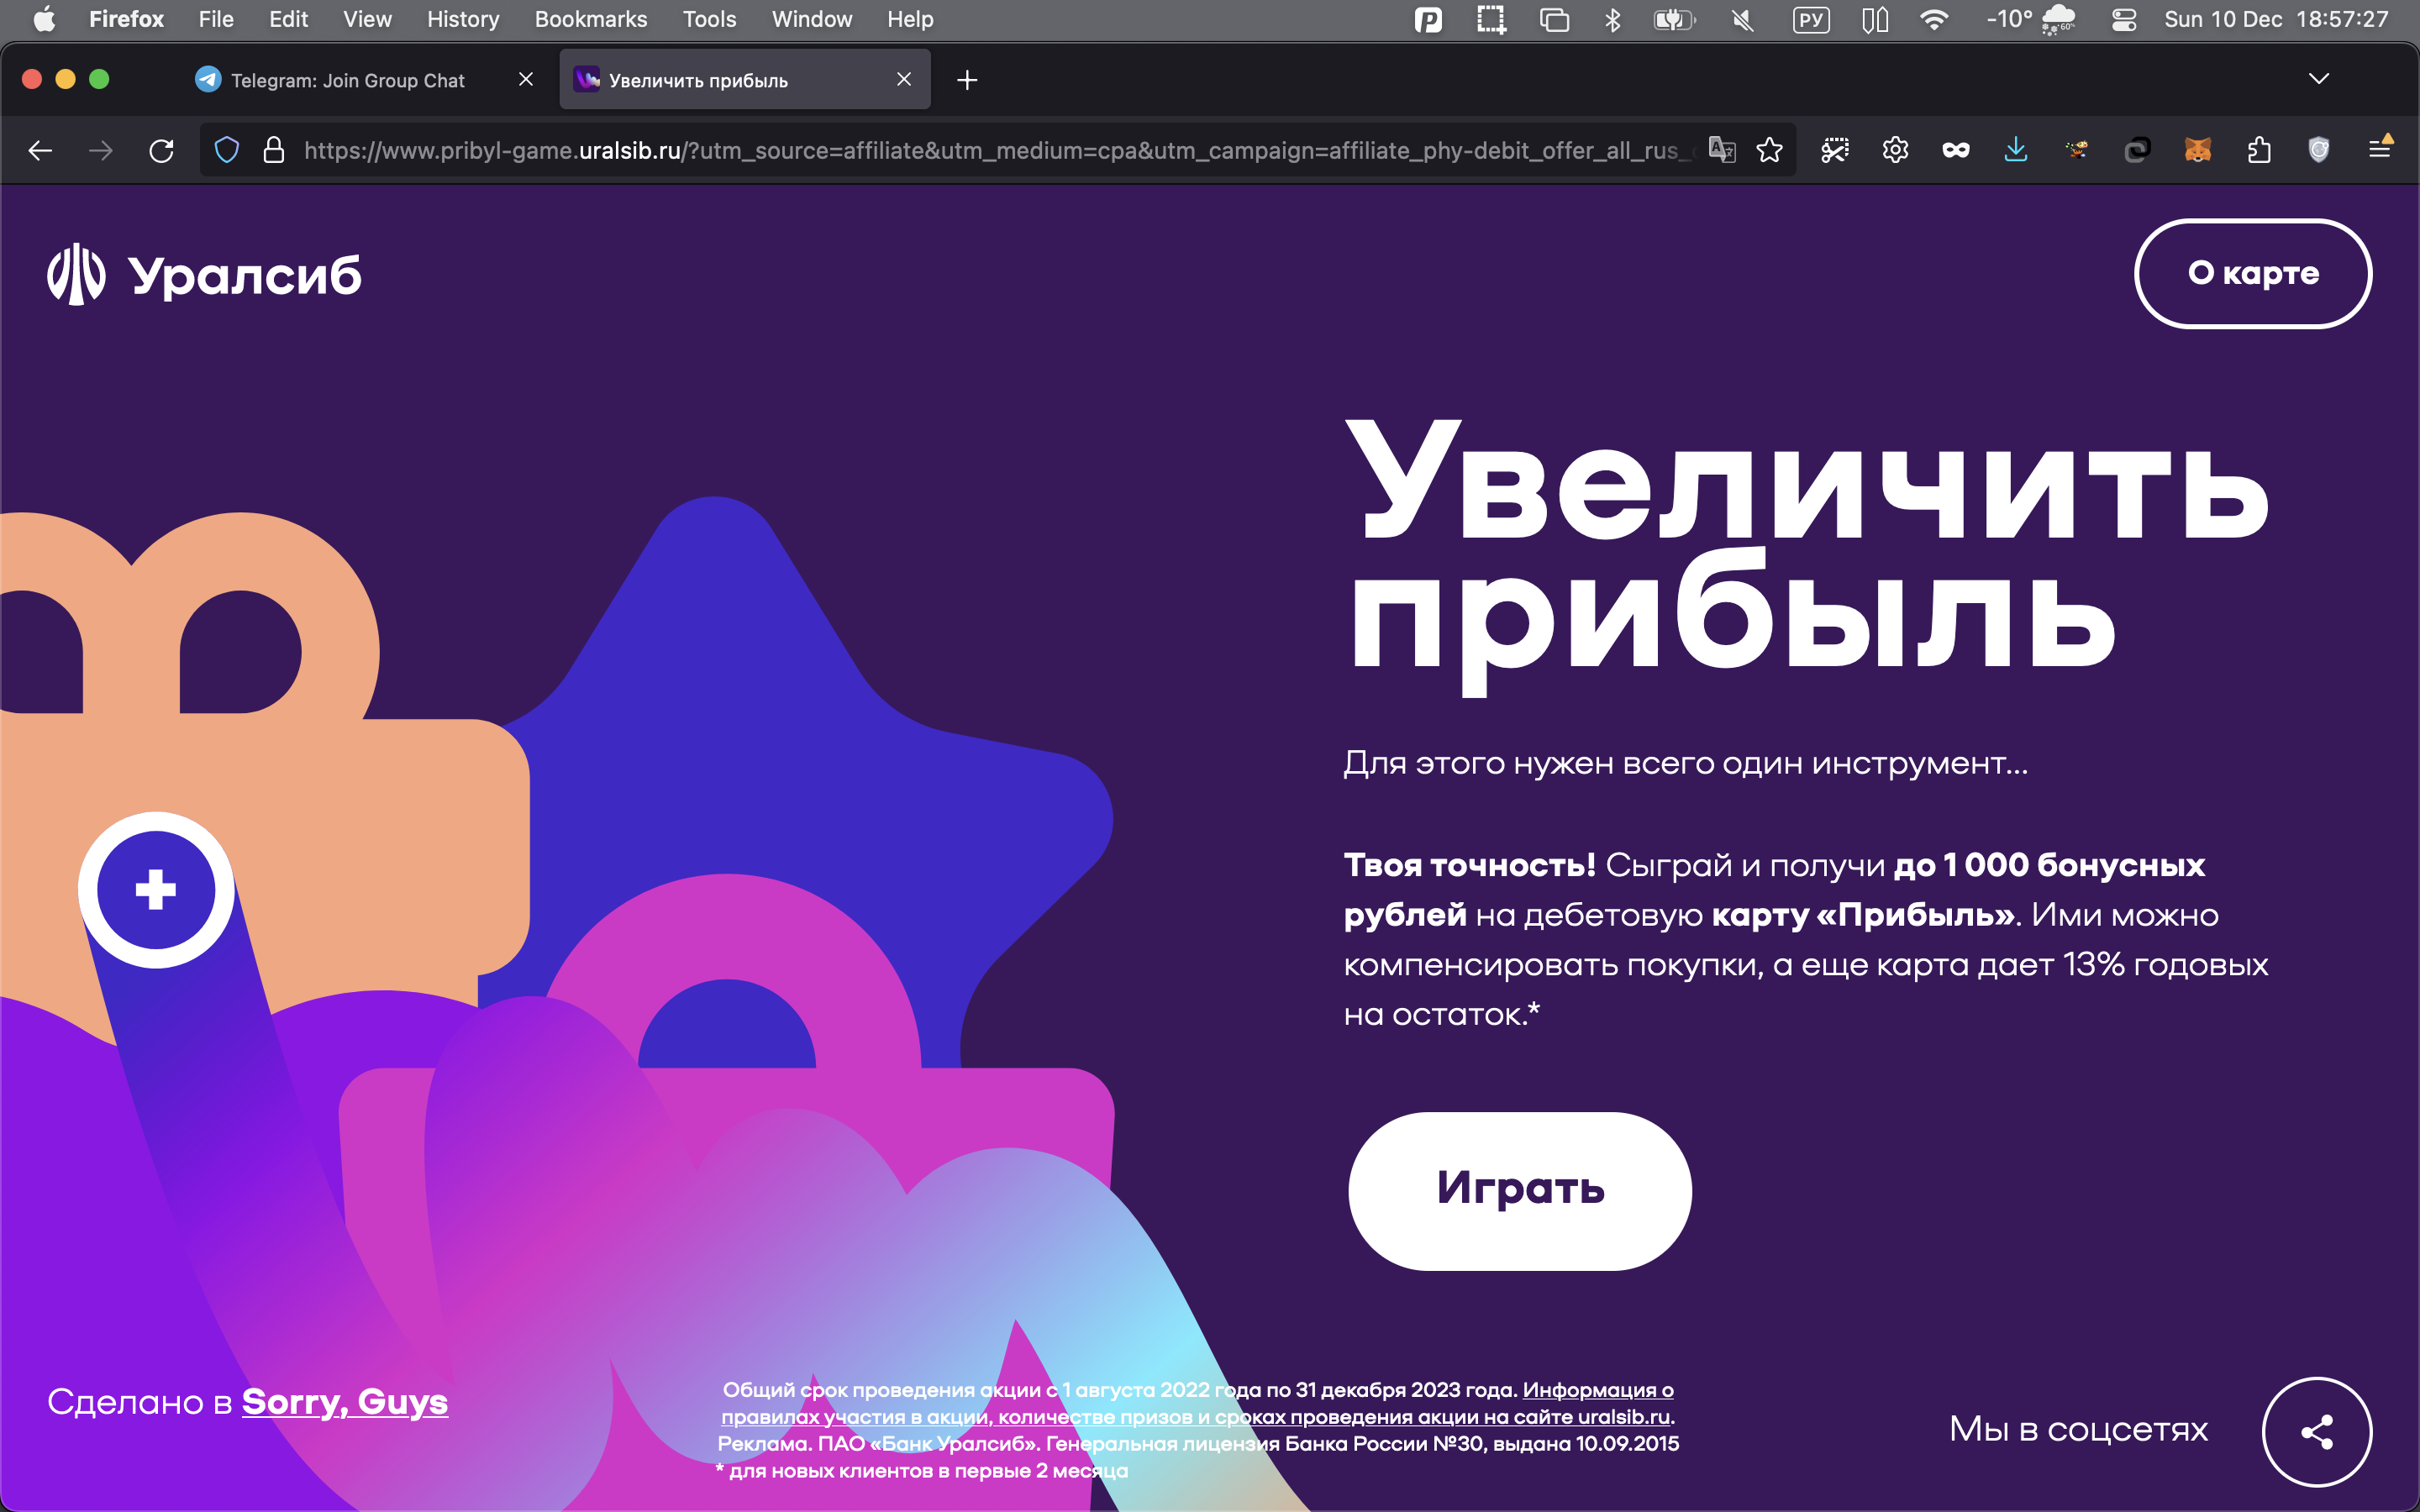Screen dimensions: 2420x1512
Task: Open macOS Control Center toggles
Action: coord(2123,19)
